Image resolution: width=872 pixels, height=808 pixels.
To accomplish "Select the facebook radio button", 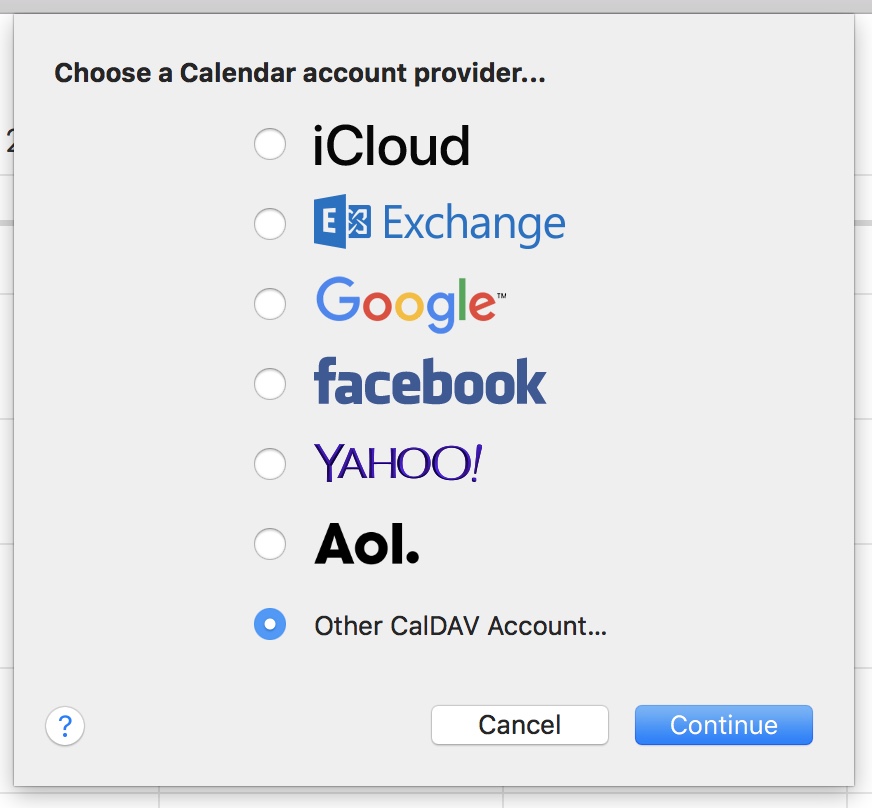I will 269,383.
